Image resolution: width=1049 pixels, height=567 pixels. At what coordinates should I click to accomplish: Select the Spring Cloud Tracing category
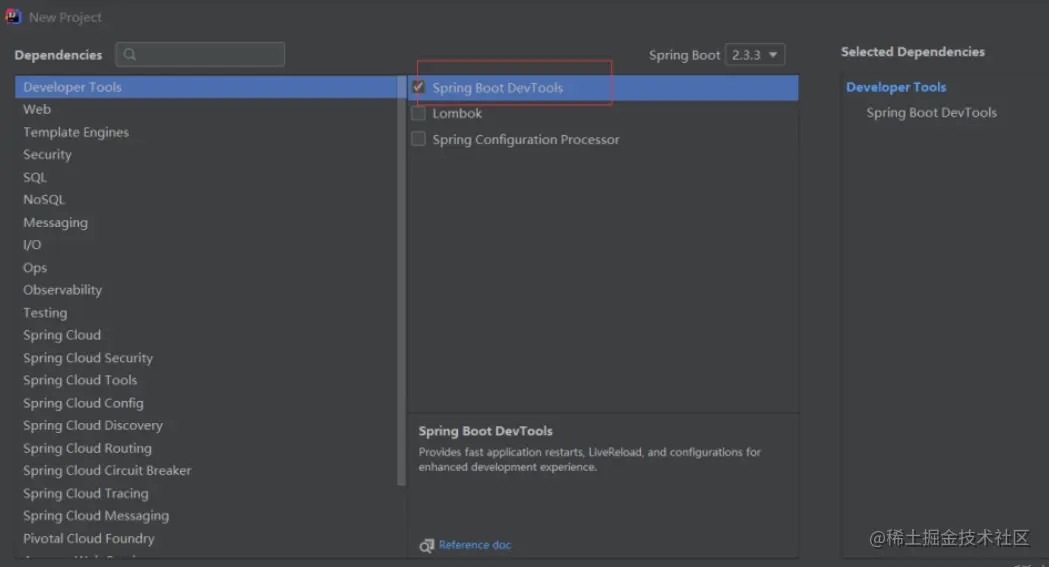[206, 493]
